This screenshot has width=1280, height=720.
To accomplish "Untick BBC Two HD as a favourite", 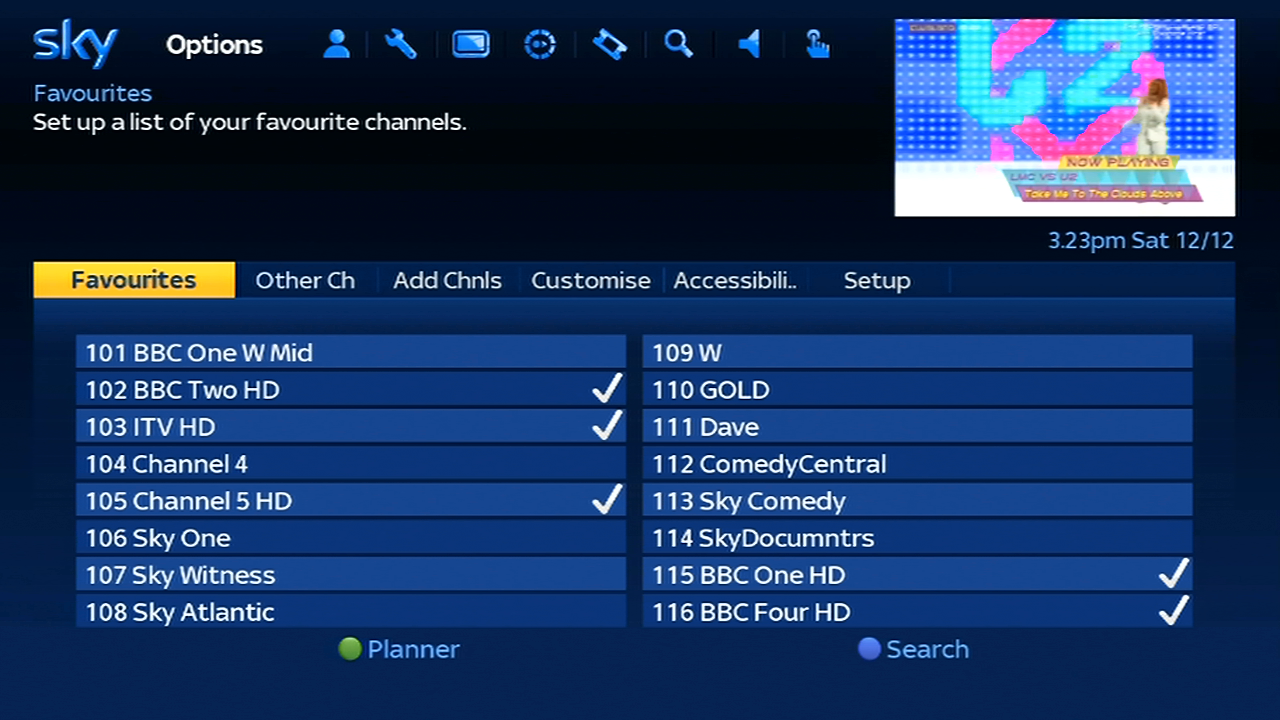I will pyautogui.click(x=350, y=389).
